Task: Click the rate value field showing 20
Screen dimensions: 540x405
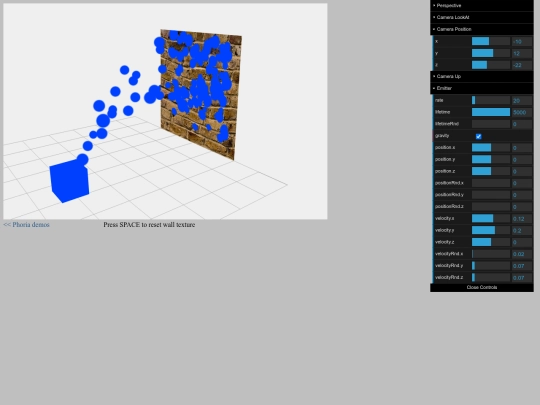Action: pyautogui.click(x=522, y=100)
